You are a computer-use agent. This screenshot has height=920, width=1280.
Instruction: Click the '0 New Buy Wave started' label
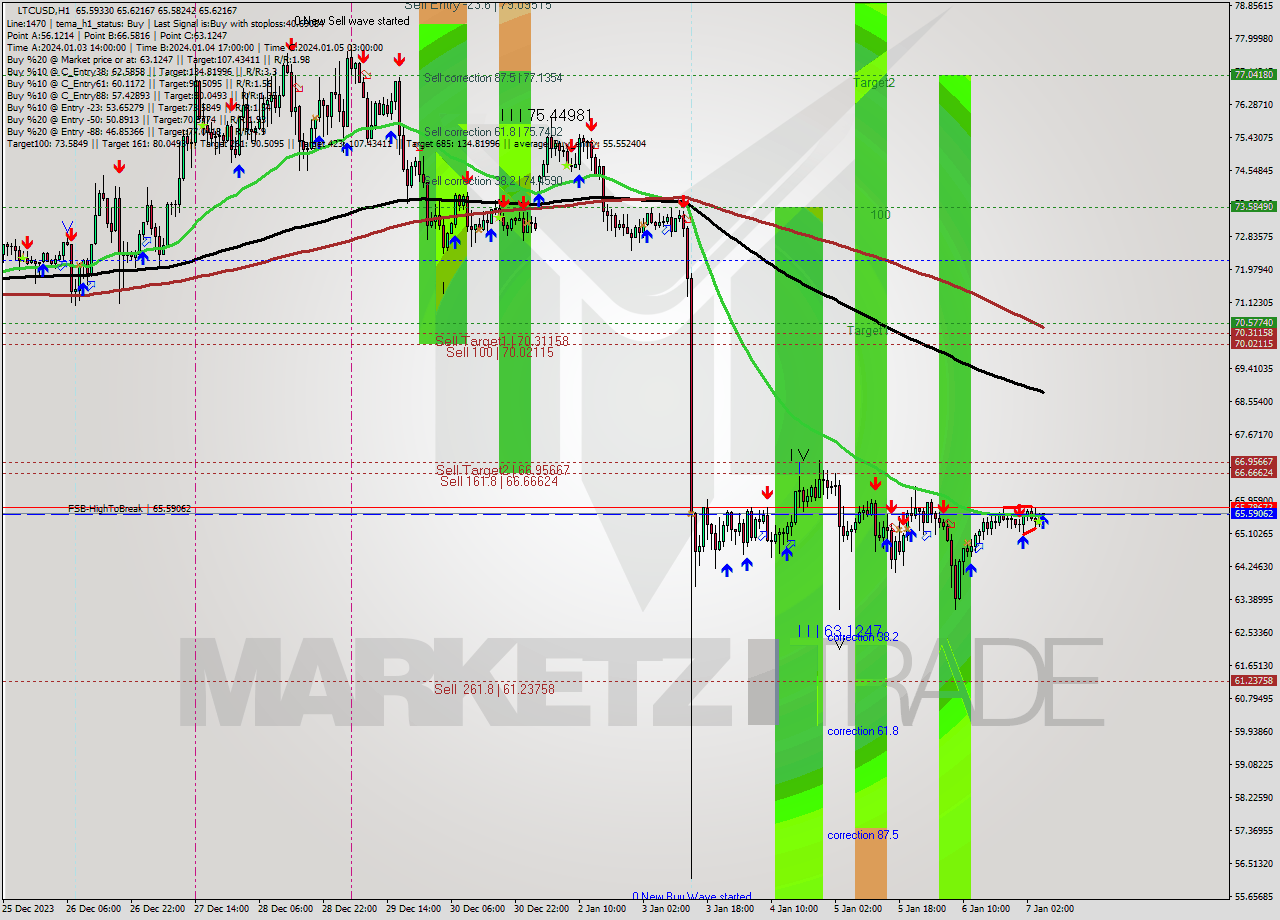(x=691, y=896)
